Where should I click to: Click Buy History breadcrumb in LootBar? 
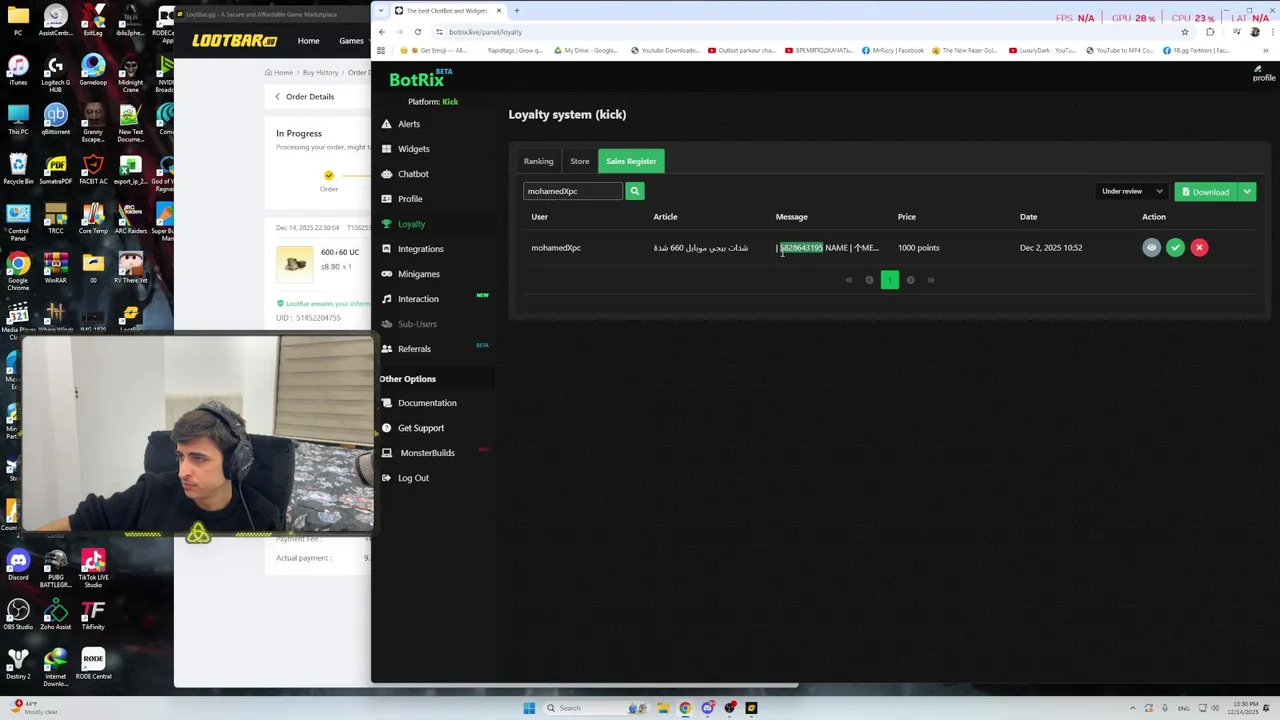[x=321, y=72]
